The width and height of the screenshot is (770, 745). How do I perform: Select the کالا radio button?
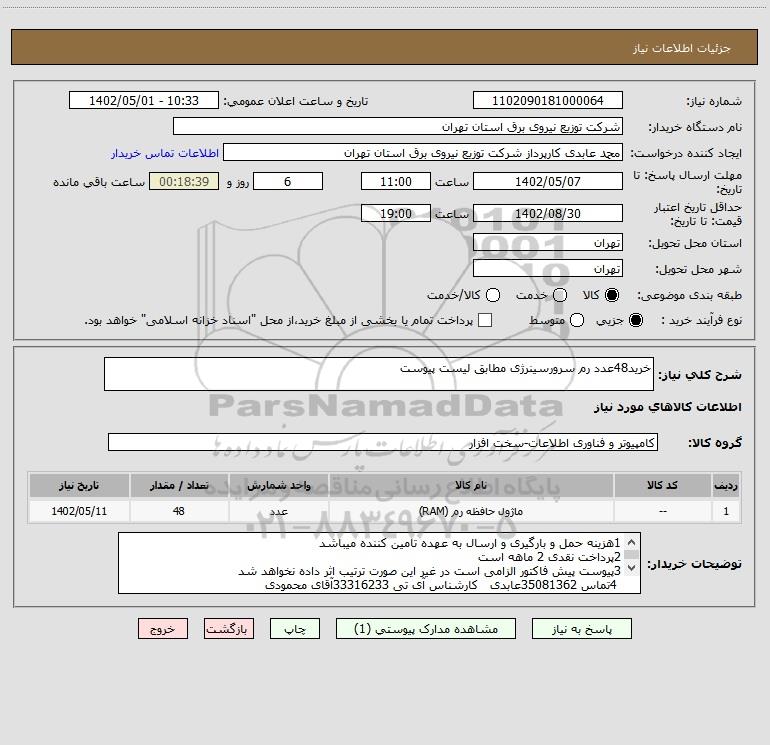pyautogui.click(x=611, y=295)
